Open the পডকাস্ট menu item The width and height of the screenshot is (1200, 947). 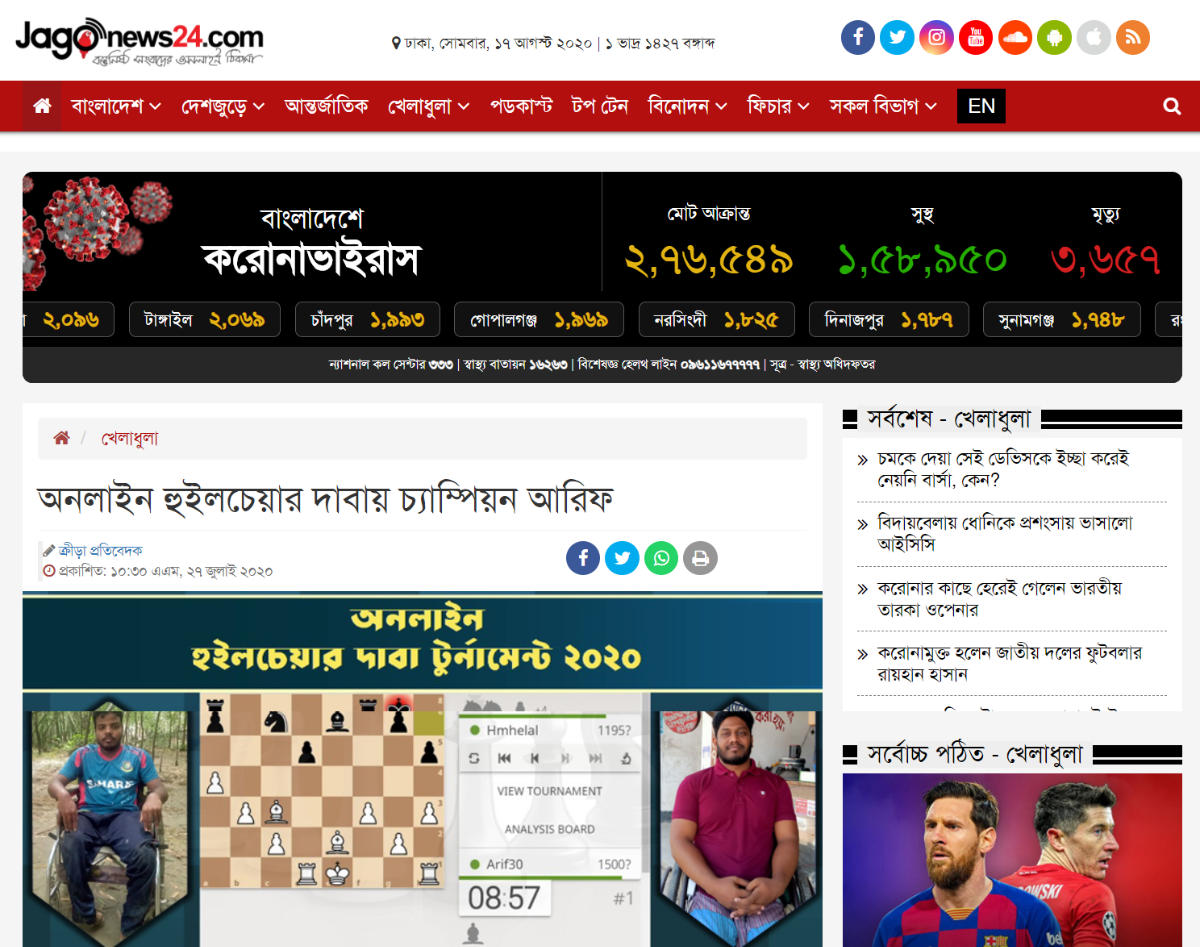tap(521, 106)
